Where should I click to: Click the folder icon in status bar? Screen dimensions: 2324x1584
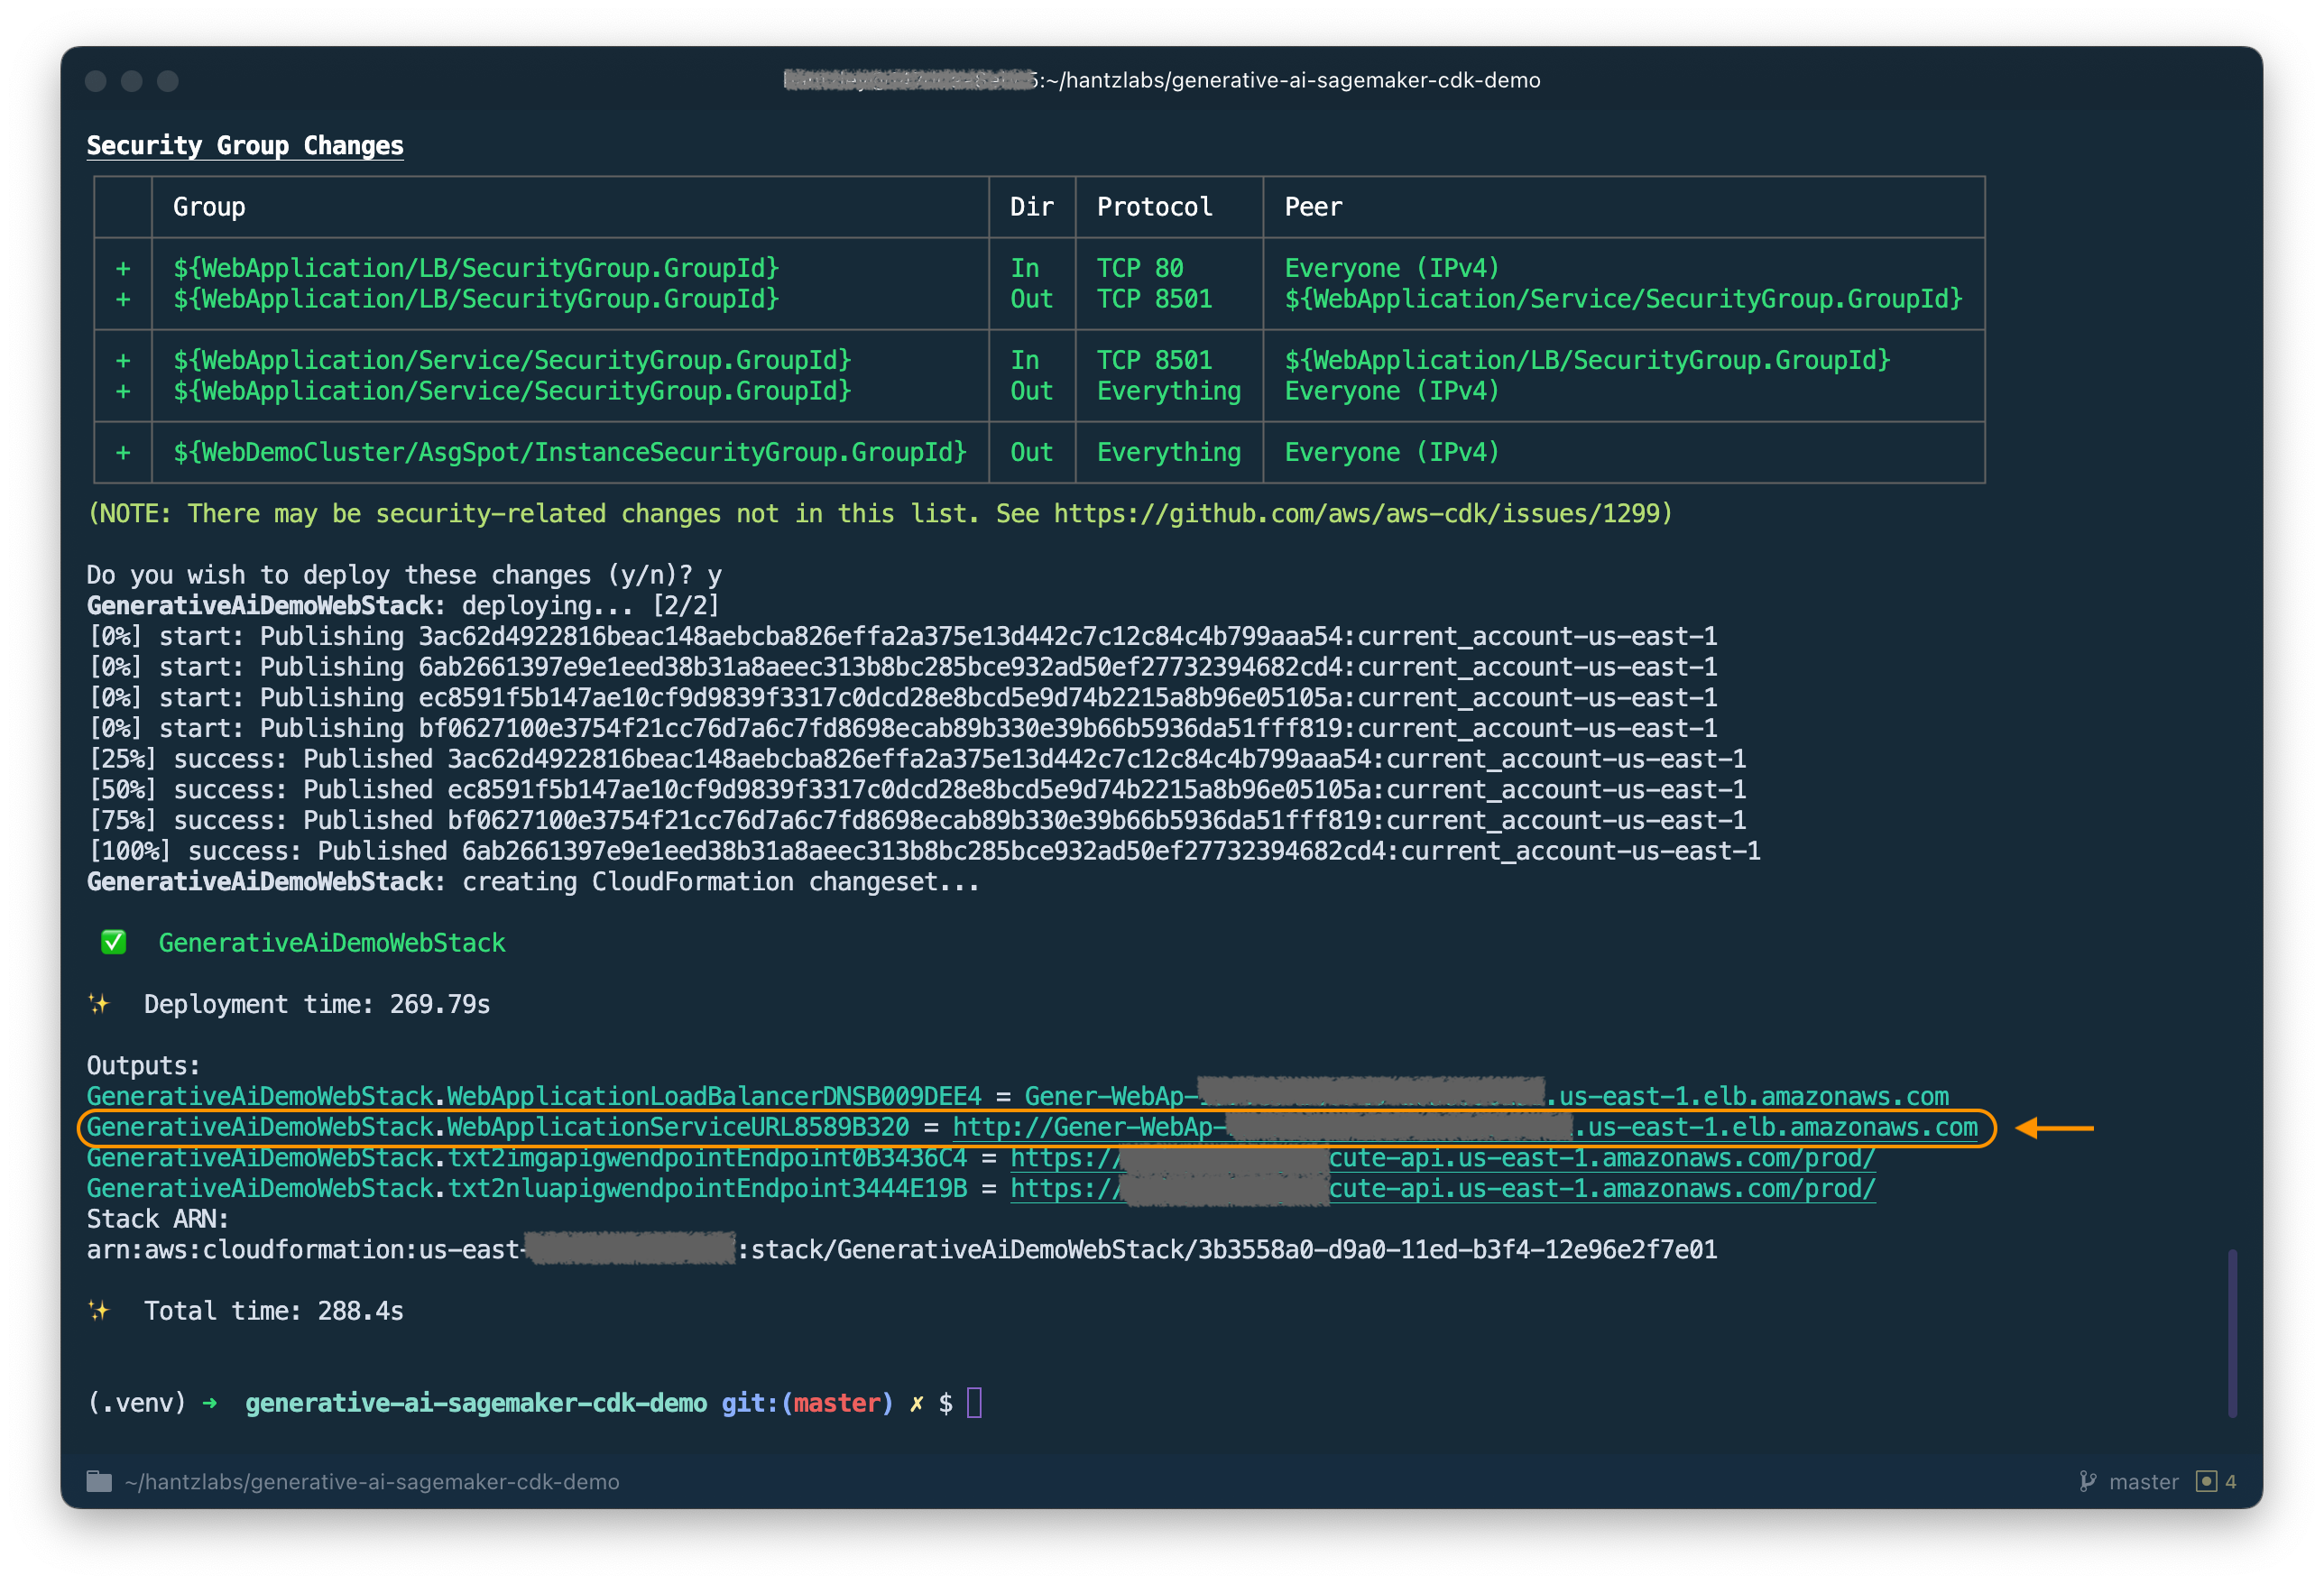tap(99, 1481)
